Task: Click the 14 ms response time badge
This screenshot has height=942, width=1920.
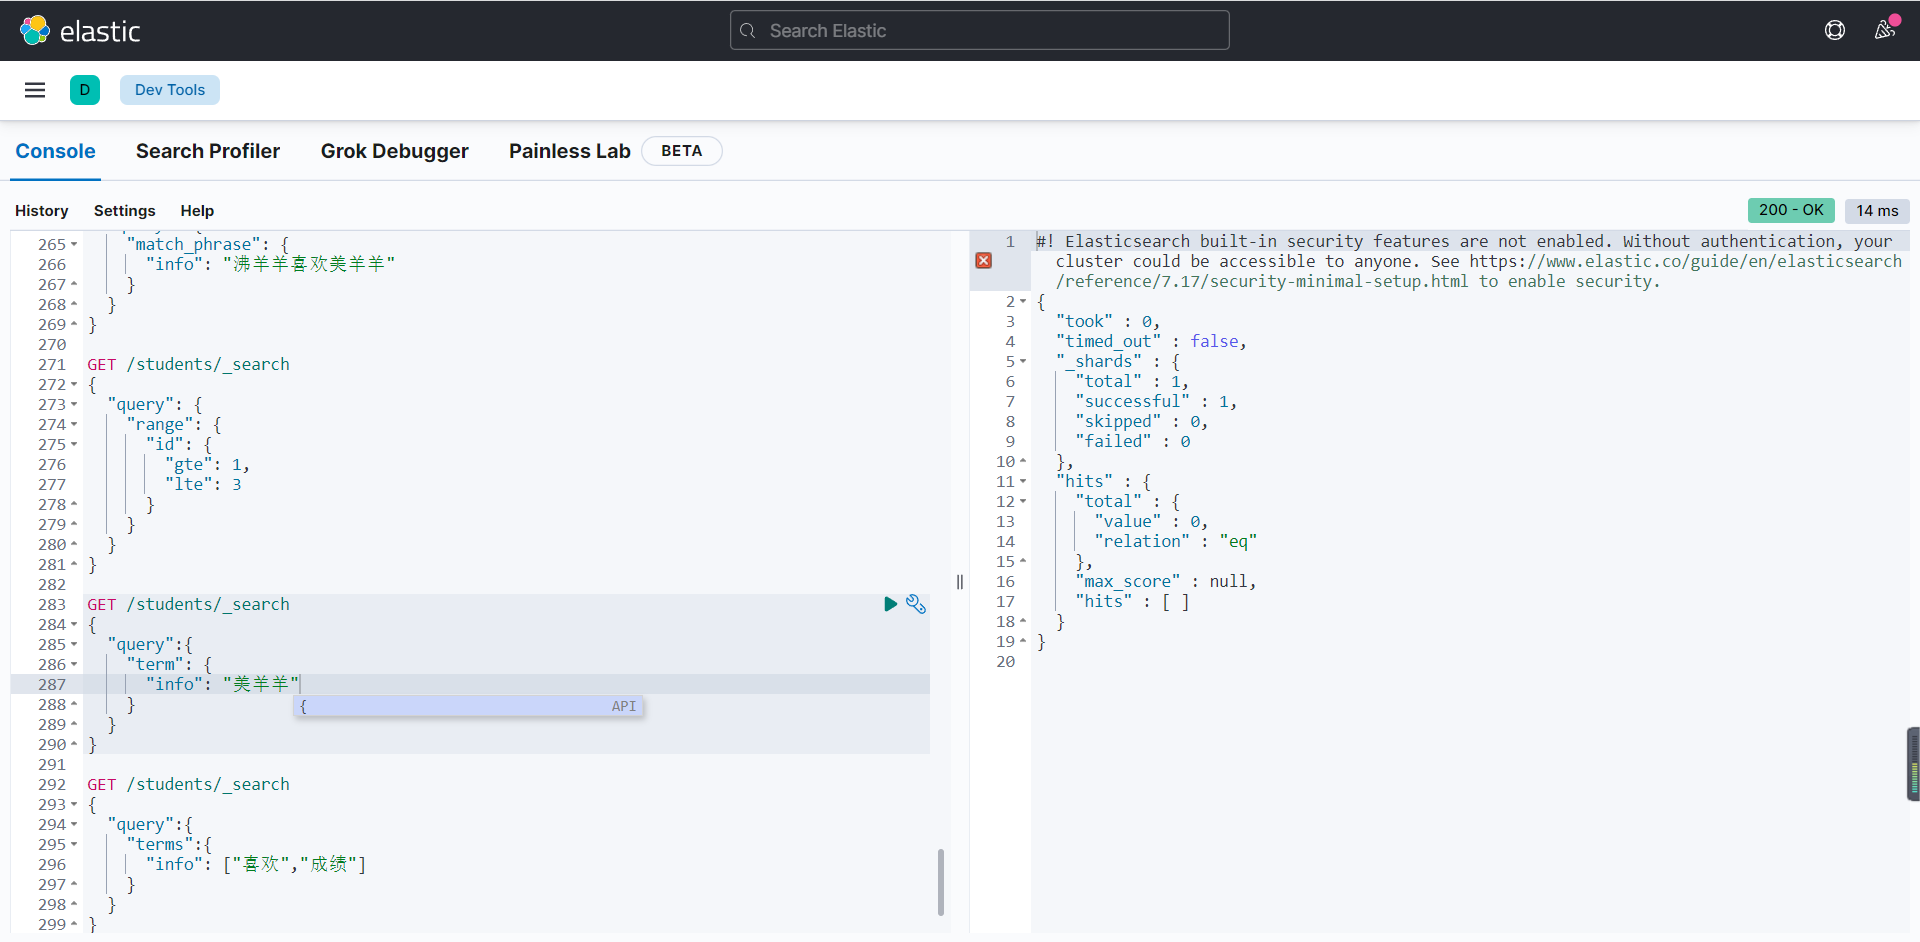Action: (1877, 210)
